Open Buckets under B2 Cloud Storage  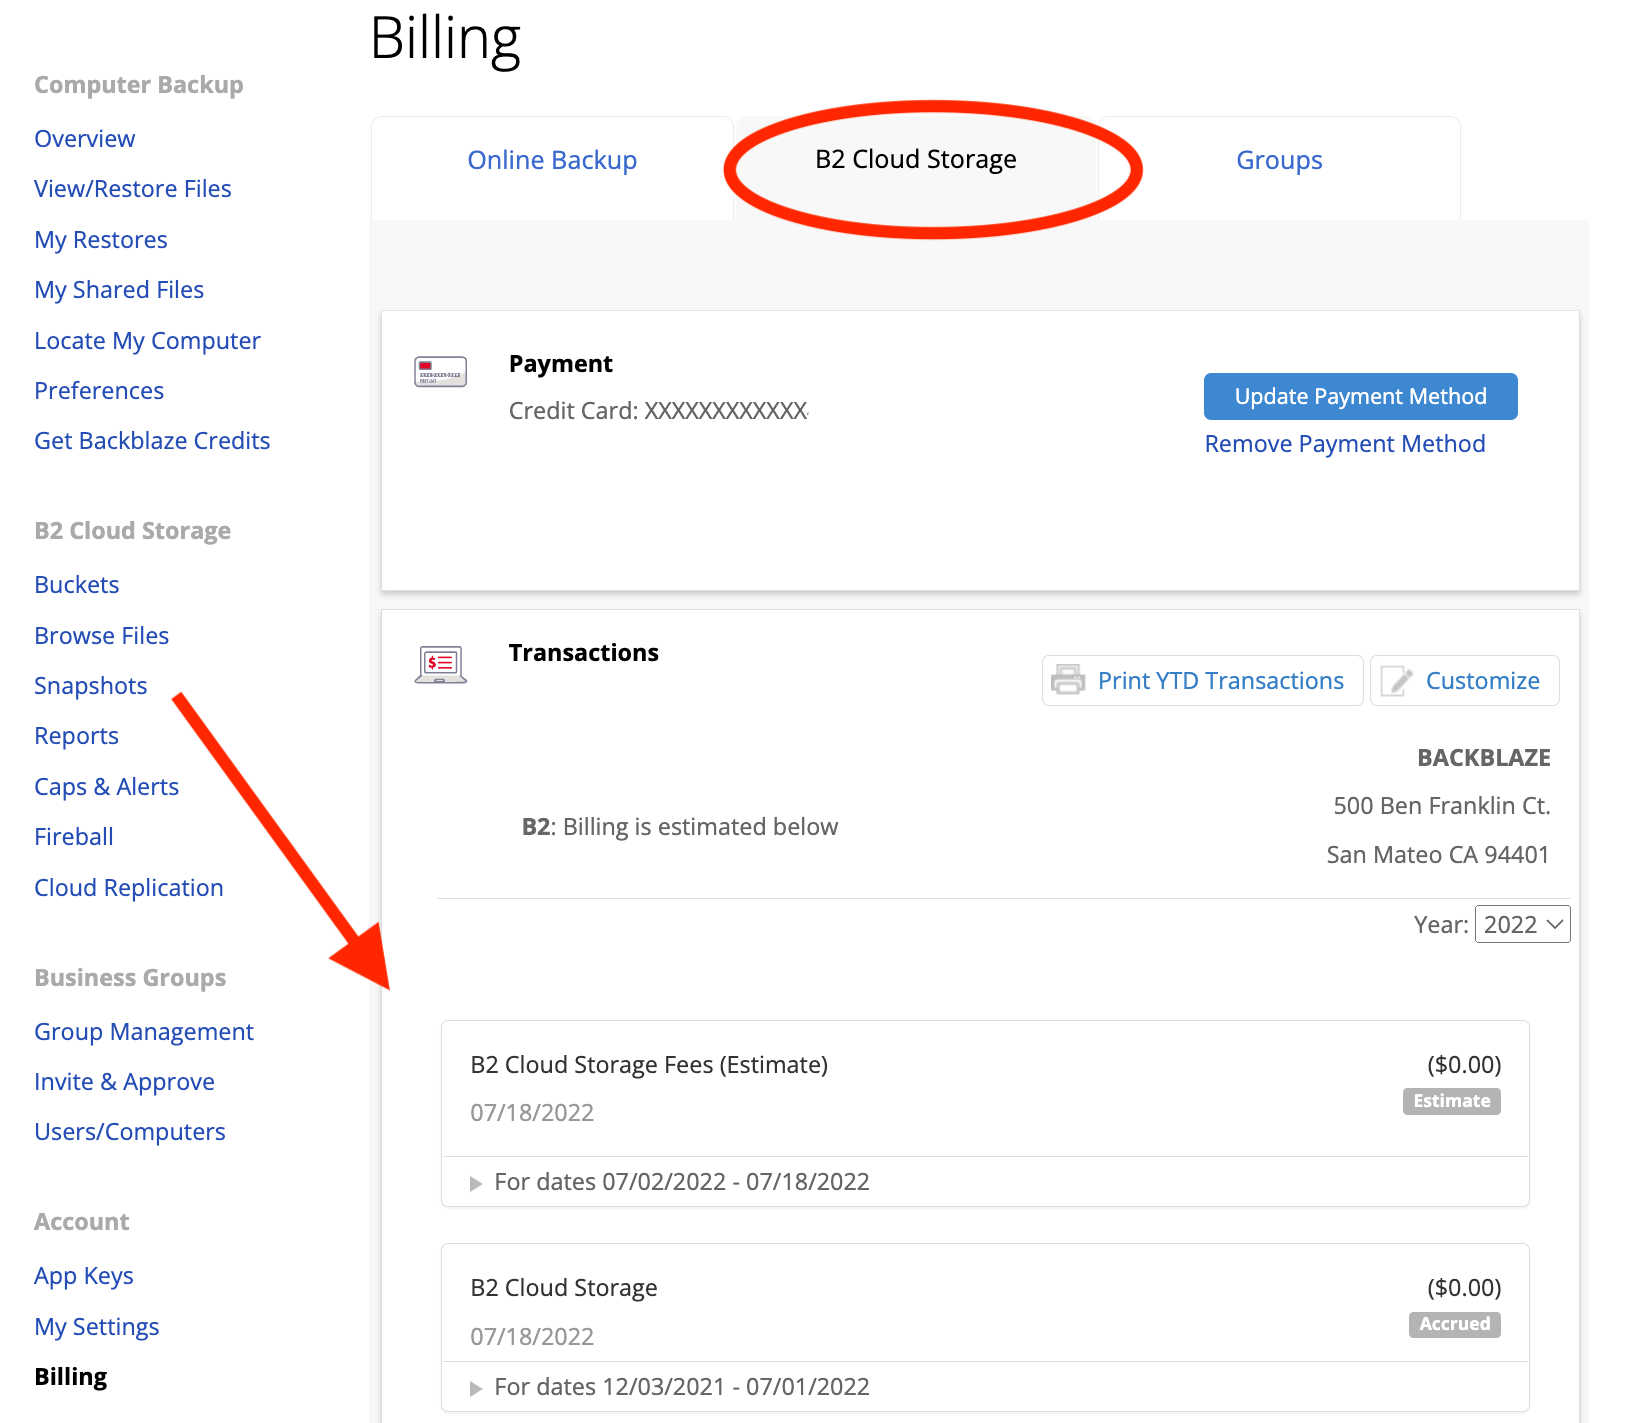click(x=77, y=585)
